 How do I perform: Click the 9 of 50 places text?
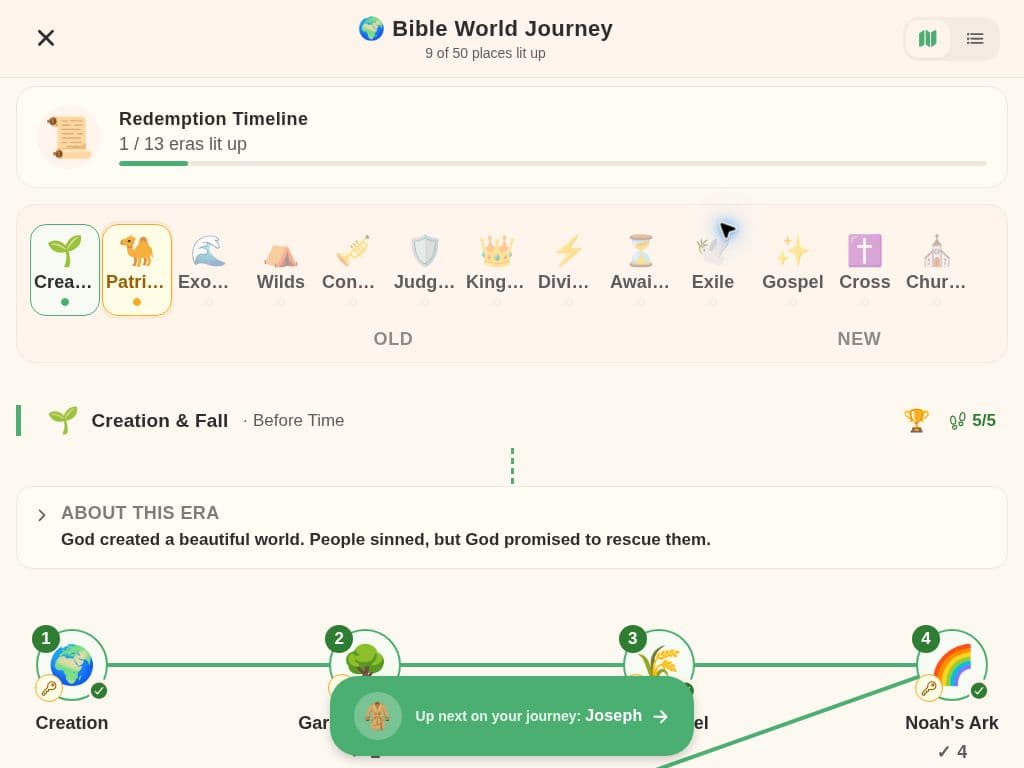point(485,54)
